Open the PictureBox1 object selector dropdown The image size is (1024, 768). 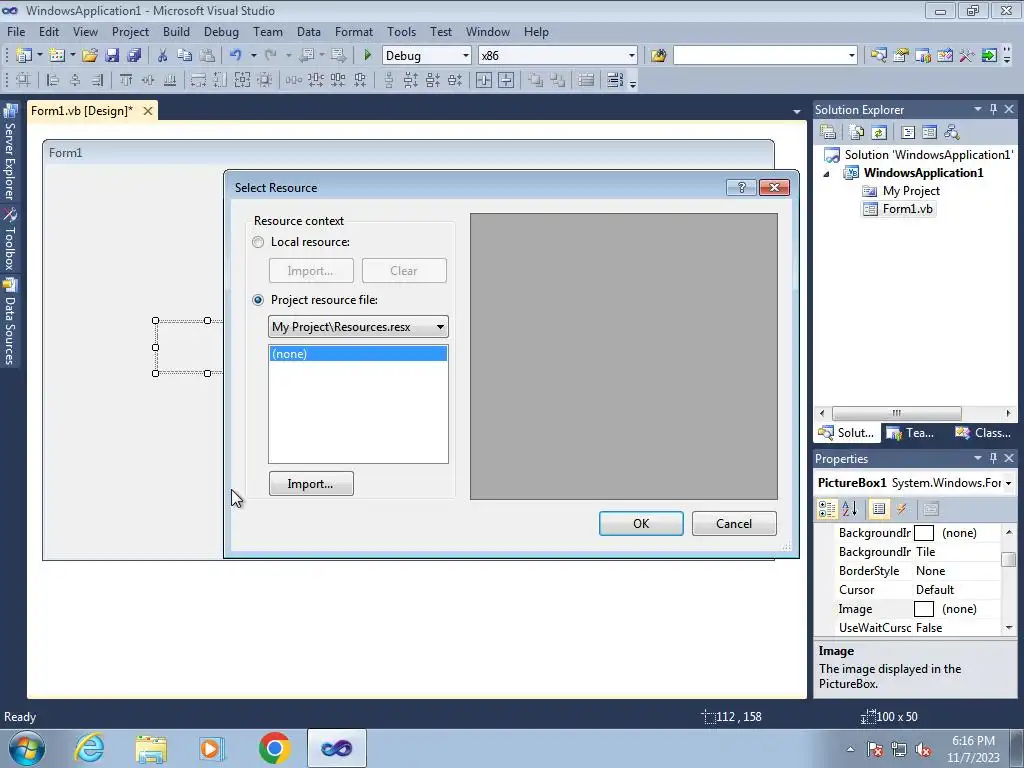[1008, 483]
